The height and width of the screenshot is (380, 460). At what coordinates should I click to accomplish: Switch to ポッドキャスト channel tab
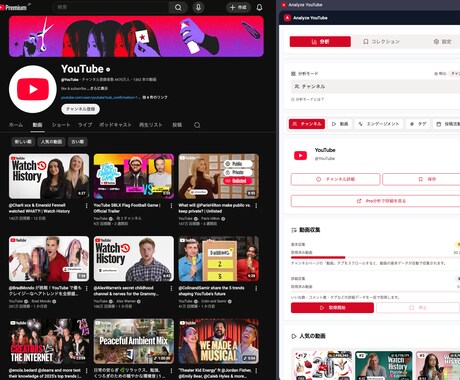[x=115, y=125]
